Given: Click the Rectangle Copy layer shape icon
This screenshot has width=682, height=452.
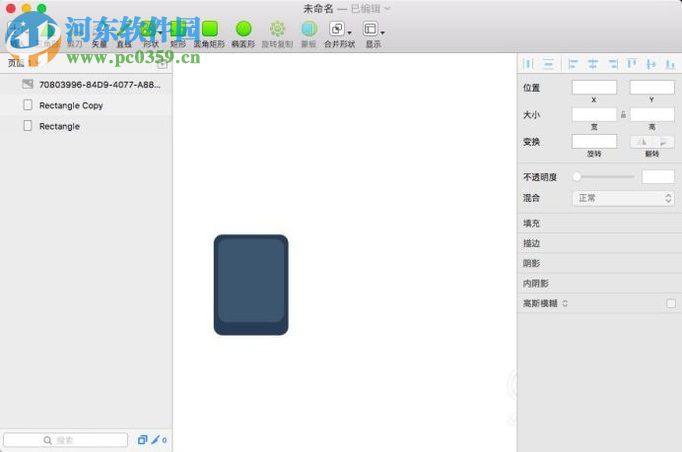Looking at the screenshot, I should coord(27,105).
